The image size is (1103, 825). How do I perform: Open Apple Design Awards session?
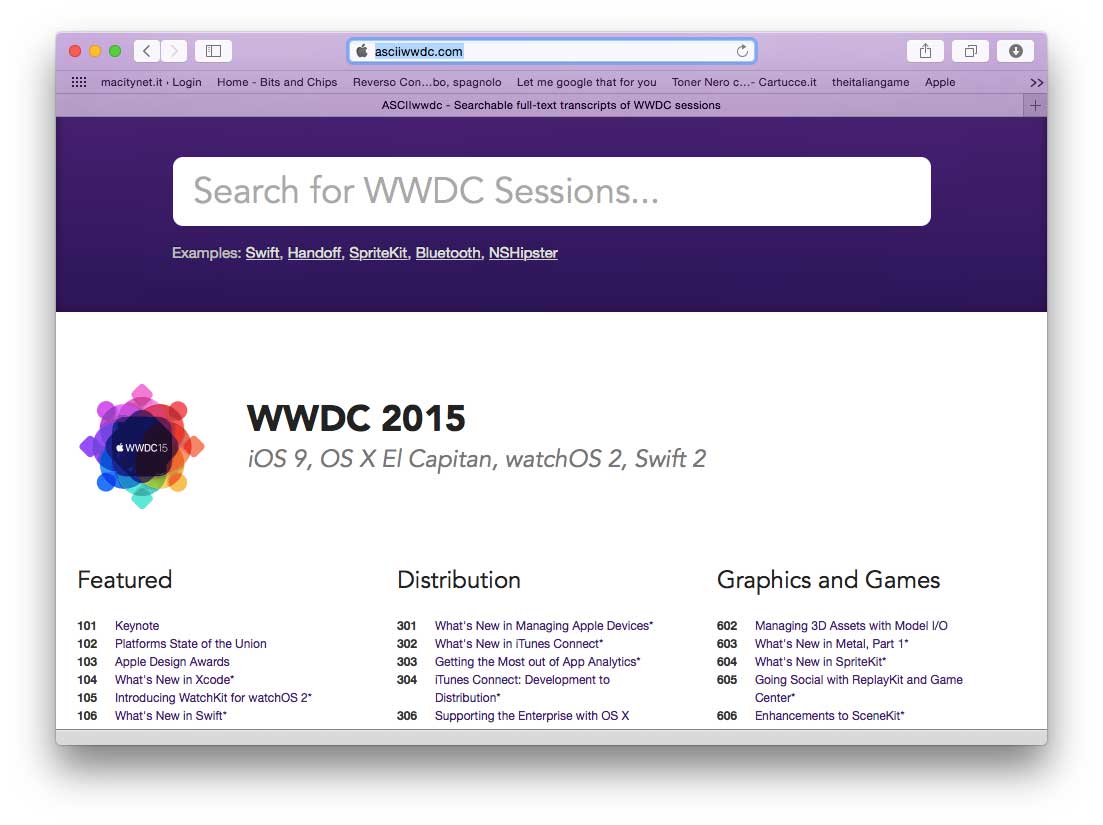click(172, 662)
